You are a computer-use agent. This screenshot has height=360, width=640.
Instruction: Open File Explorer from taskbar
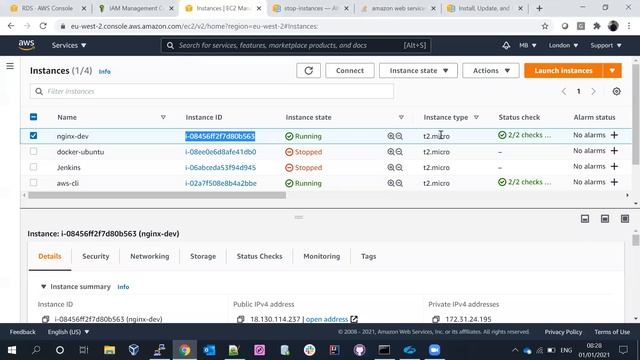tap(109, 350)
